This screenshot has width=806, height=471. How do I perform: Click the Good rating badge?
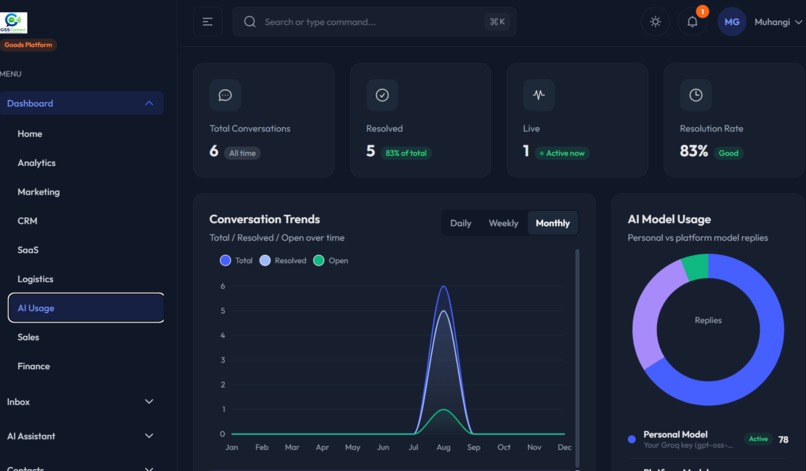tap(728, 153)
